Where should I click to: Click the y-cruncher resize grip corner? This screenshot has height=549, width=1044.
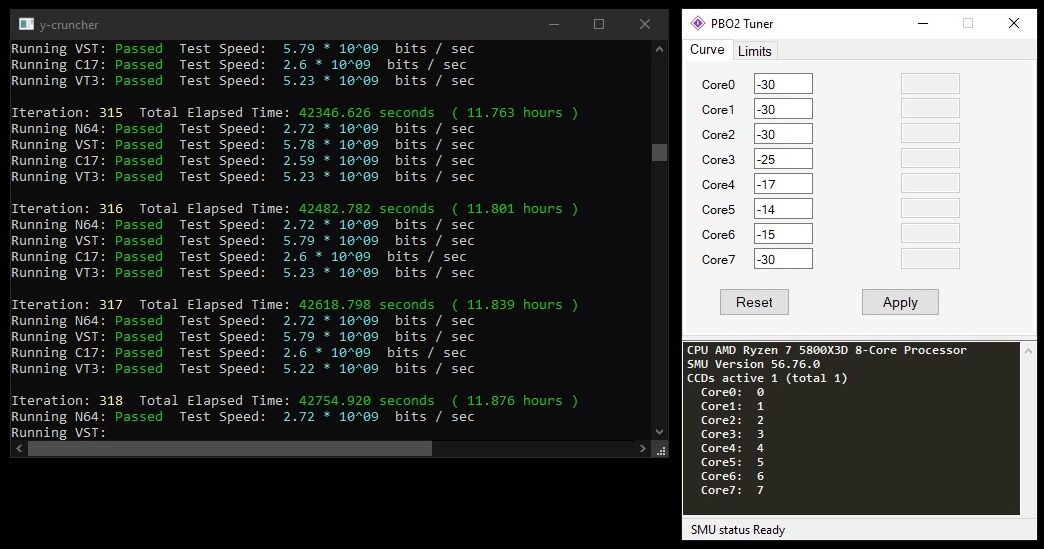click(660, 450)
